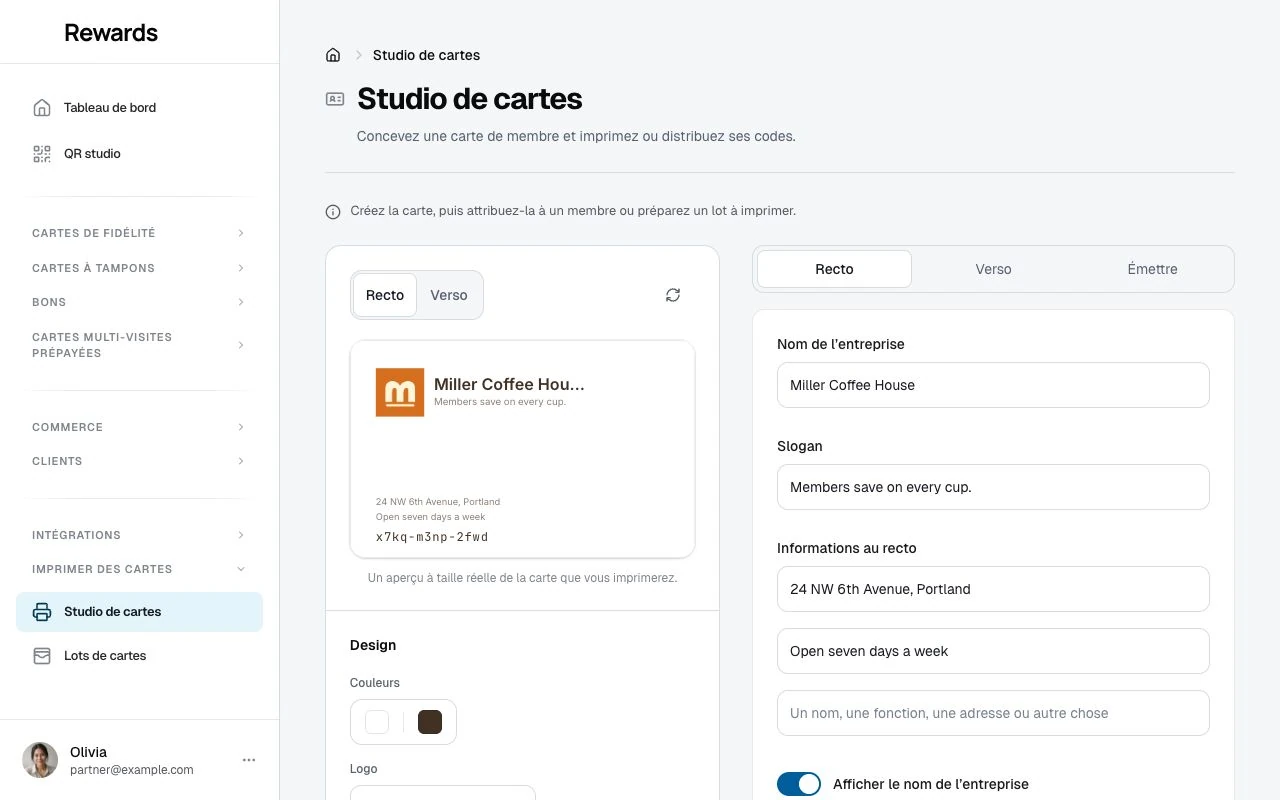The width and height of the screenshot is (1280, 800).
Task: Edit the Open seven days a week field
Action: (993, 651)
